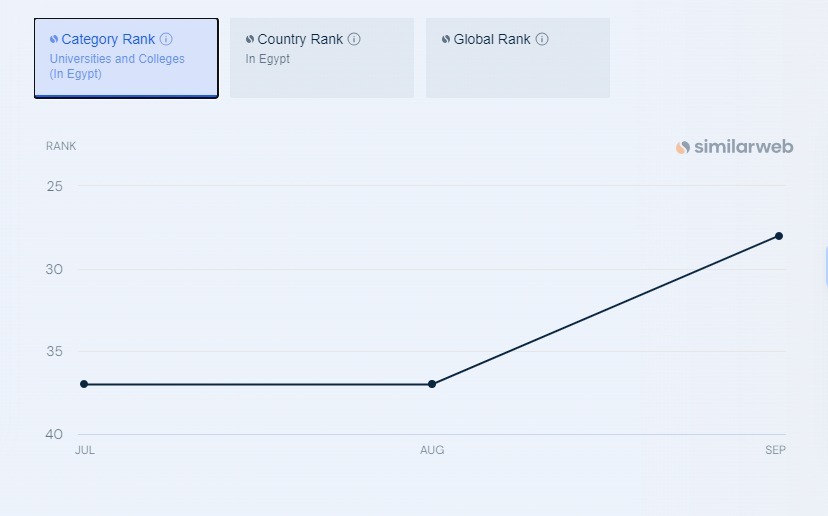This screenshot has width=828, height=516.
Task: Click the small Similarweb icon before Global Rank
Action: point(446,39)
